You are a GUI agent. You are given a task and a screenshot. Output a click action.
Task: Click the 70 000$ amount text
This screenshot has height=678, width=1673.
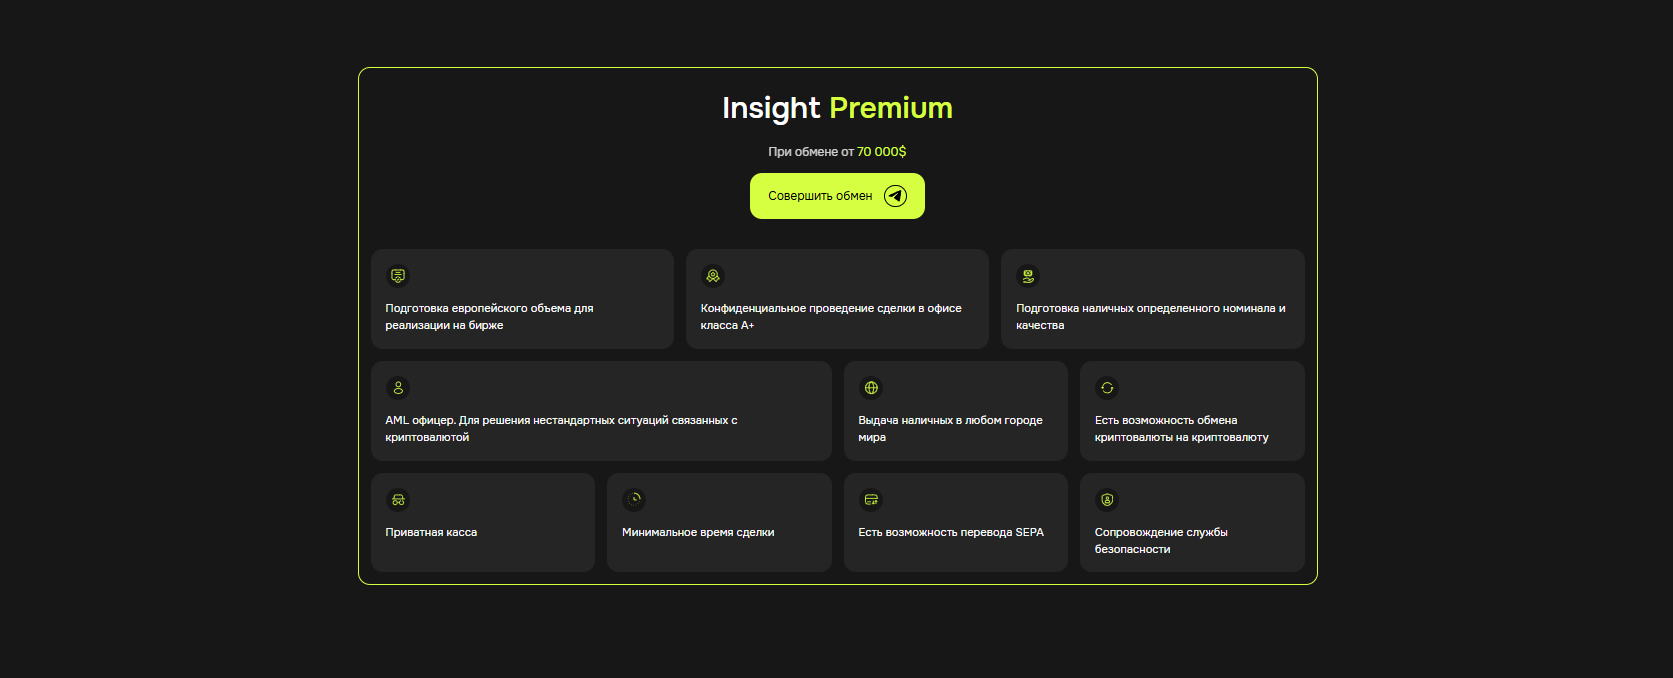pos(881,152)
